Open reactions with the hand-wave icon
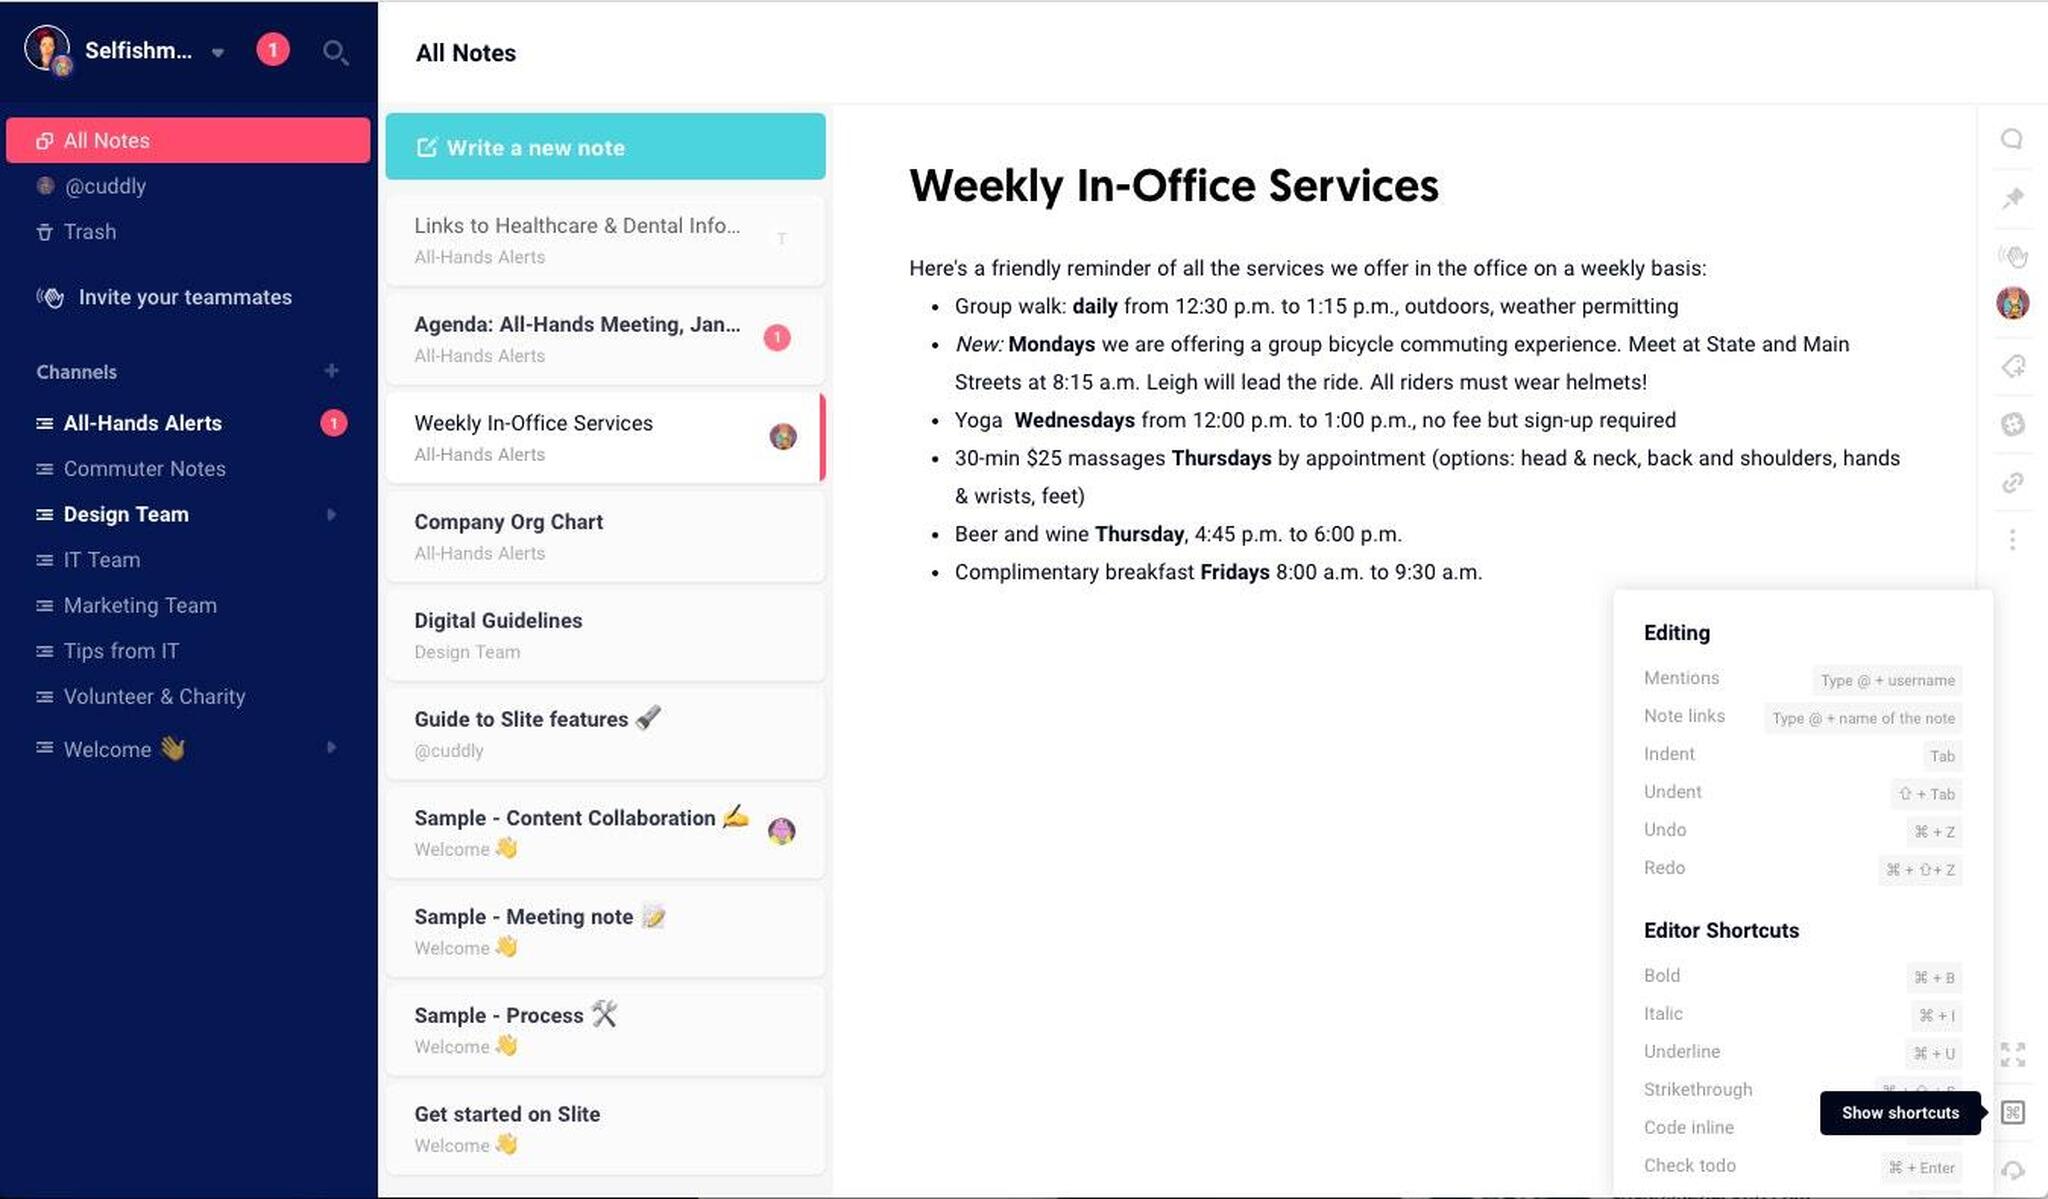 (x=2013, y=255)
